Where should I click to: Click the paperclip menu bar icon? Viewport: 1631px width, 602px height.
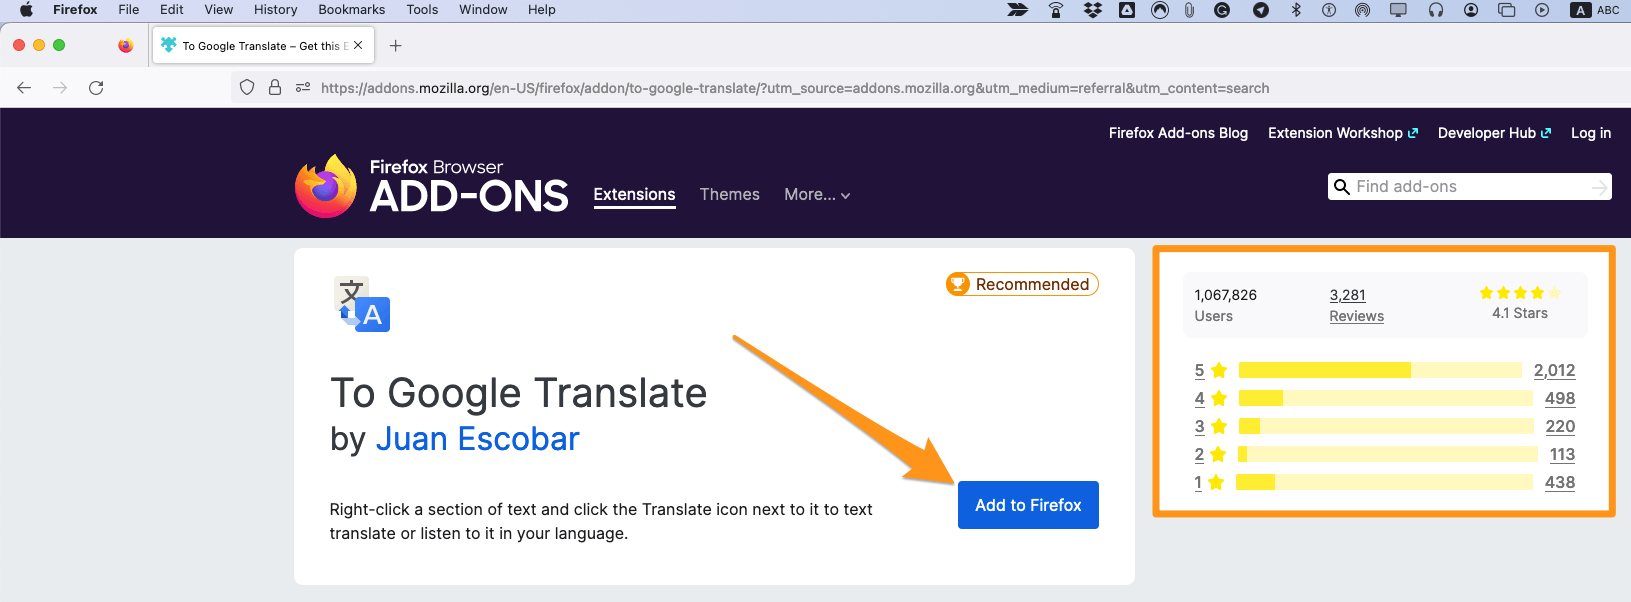pyautogui.click(x=1189, y=10)
